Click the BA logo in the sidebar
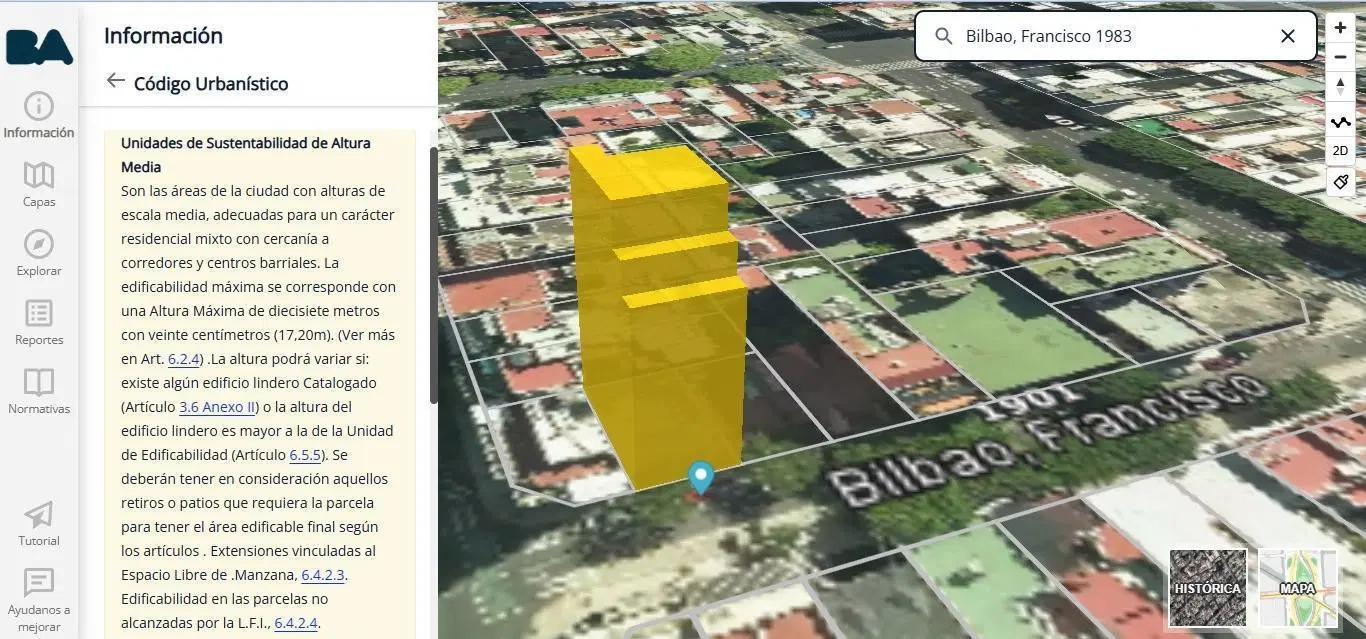The image size is (1366, 639). pos(39,46)
